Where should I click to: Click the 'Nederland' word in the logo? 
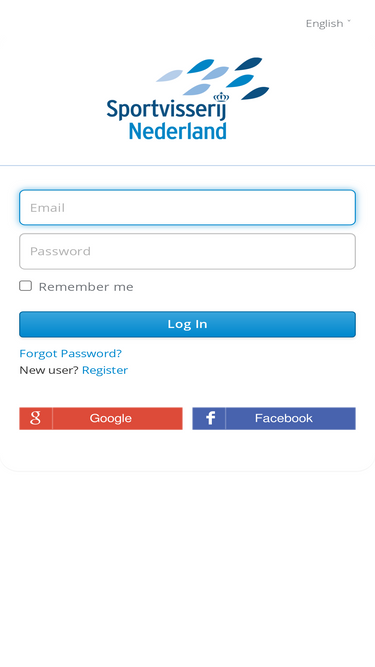tap(178, 131)
